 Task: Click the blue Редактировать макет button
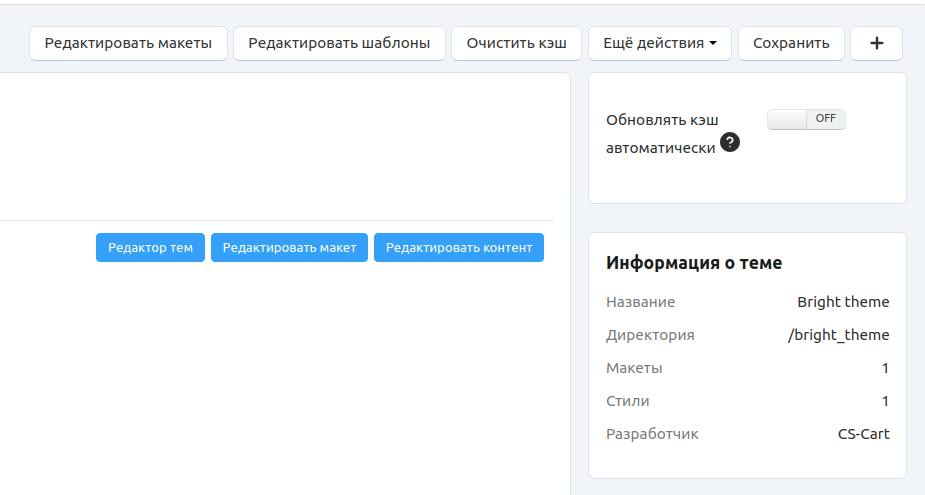(289, 248)
